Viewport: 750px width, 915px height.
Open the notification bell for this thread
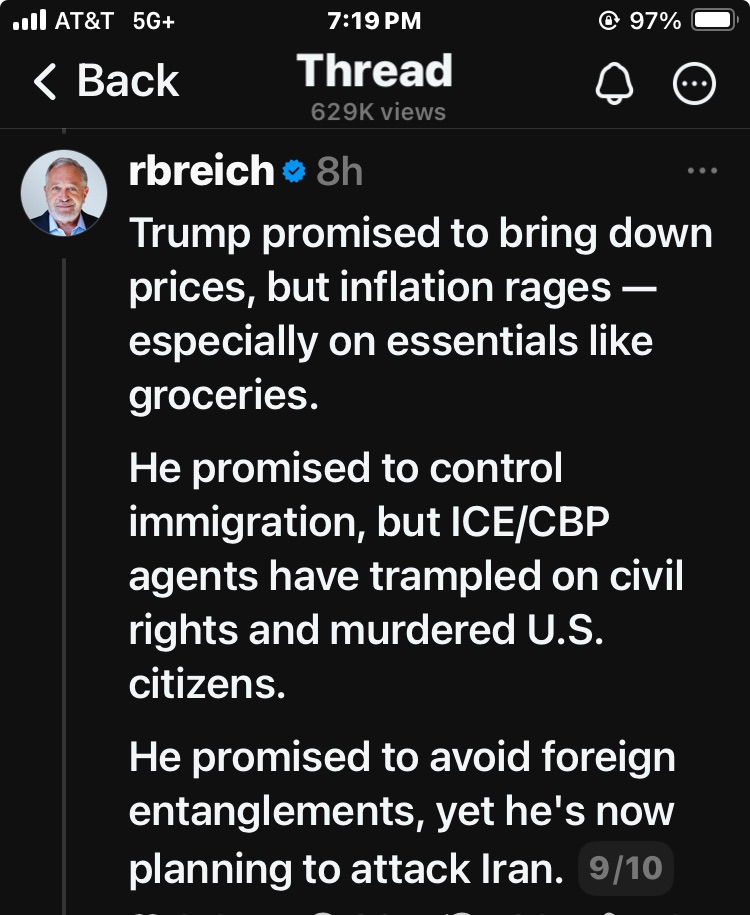coord(614,85)
